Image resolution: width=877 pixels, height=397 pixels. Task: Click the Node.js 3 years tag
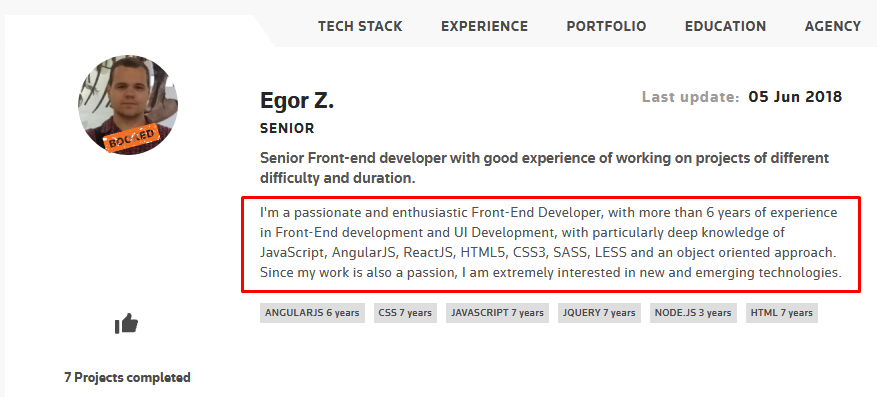[693, 313]
